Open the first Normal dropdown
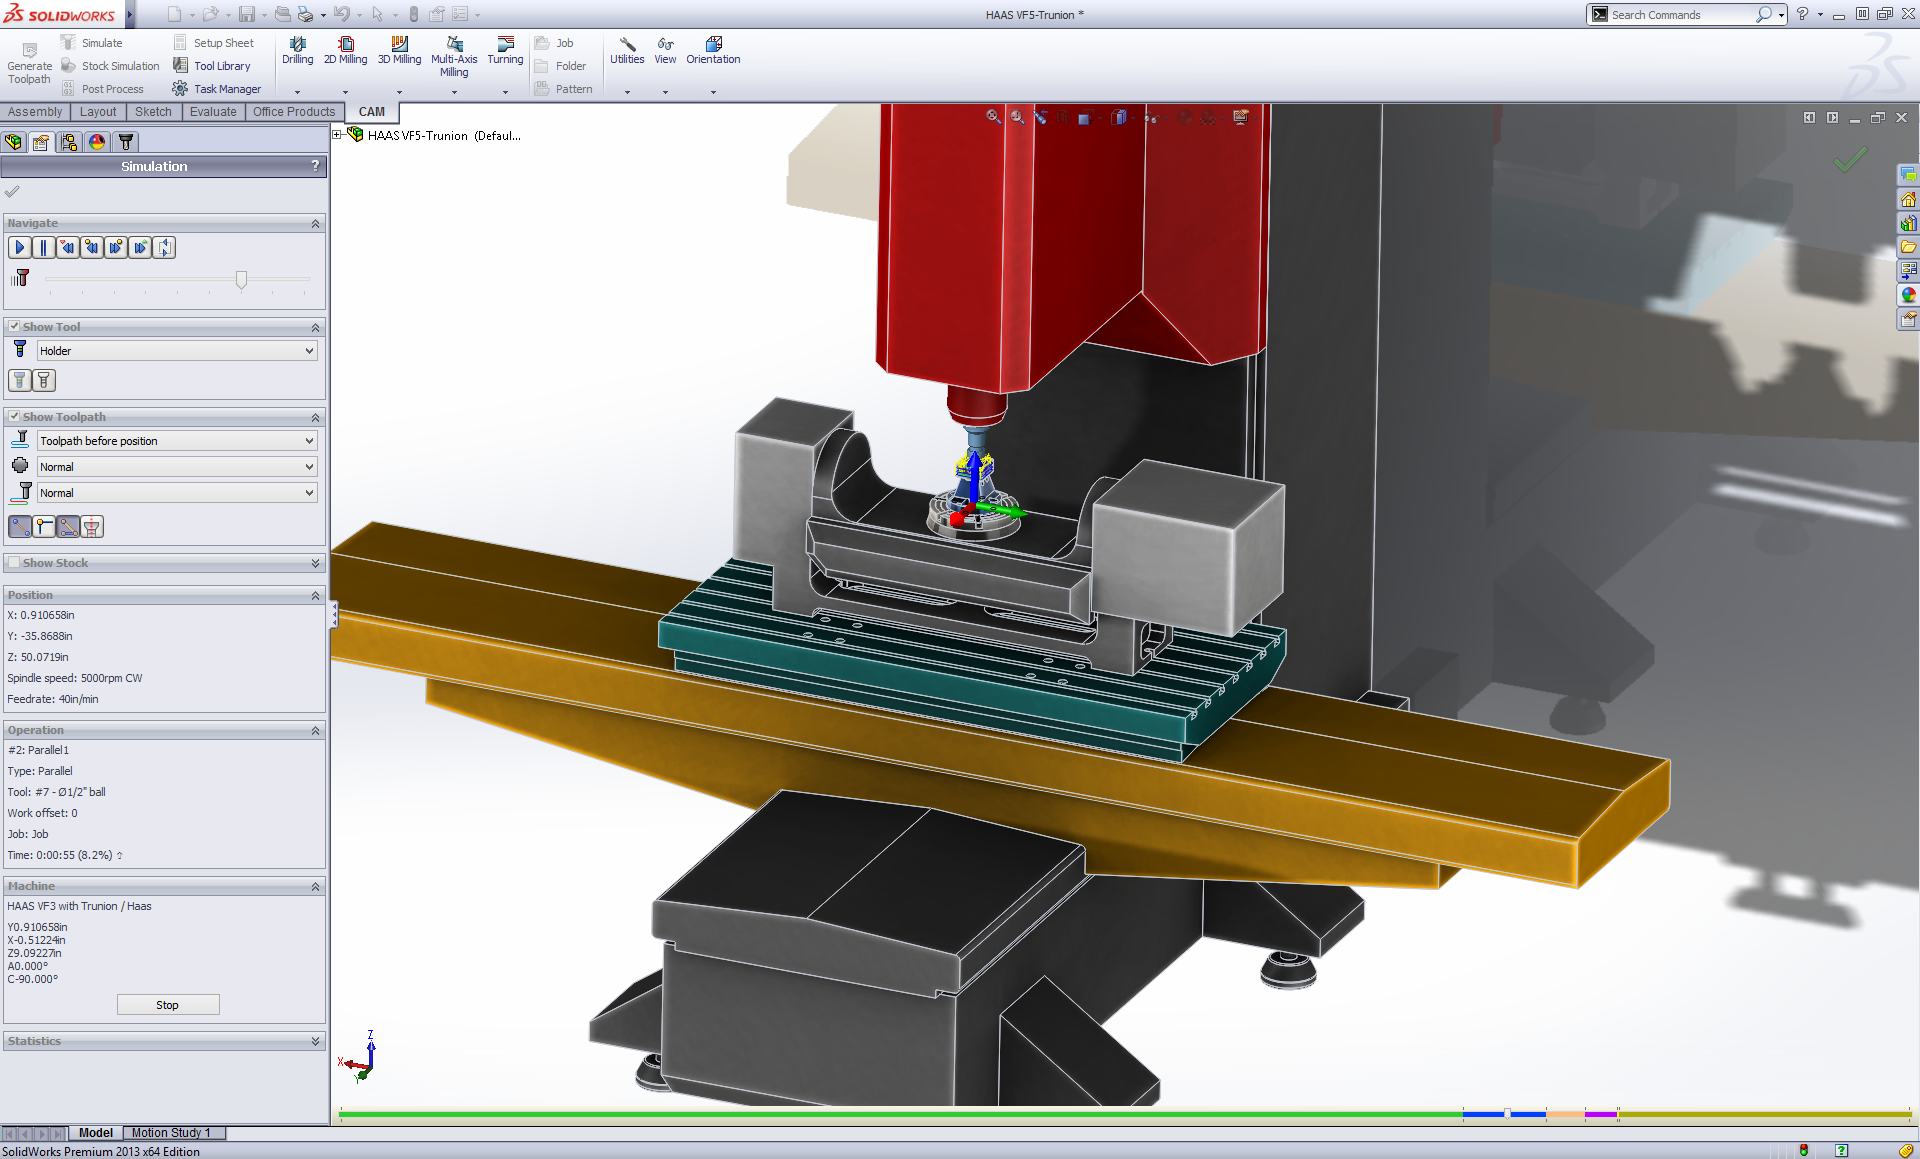 [x=177, y=467]
